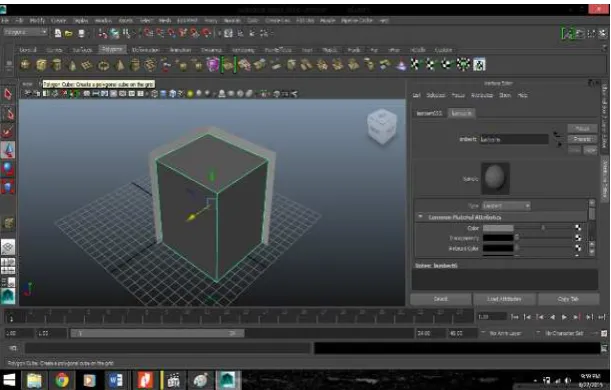Open the Polygons menu set dropdown

click(x=26, y=32)
